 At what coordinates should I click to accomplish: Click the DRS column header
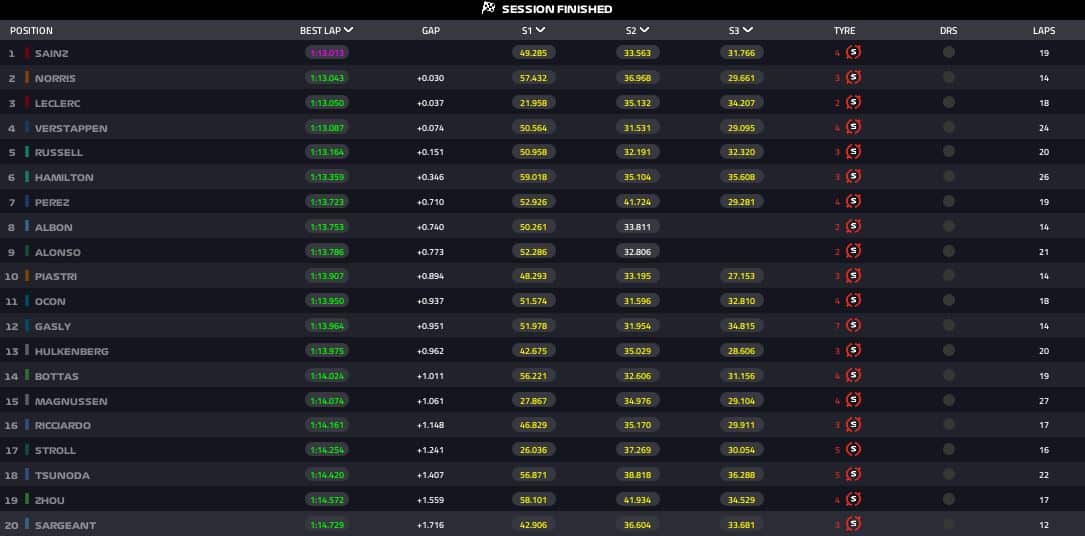click(x=949, y=30)
